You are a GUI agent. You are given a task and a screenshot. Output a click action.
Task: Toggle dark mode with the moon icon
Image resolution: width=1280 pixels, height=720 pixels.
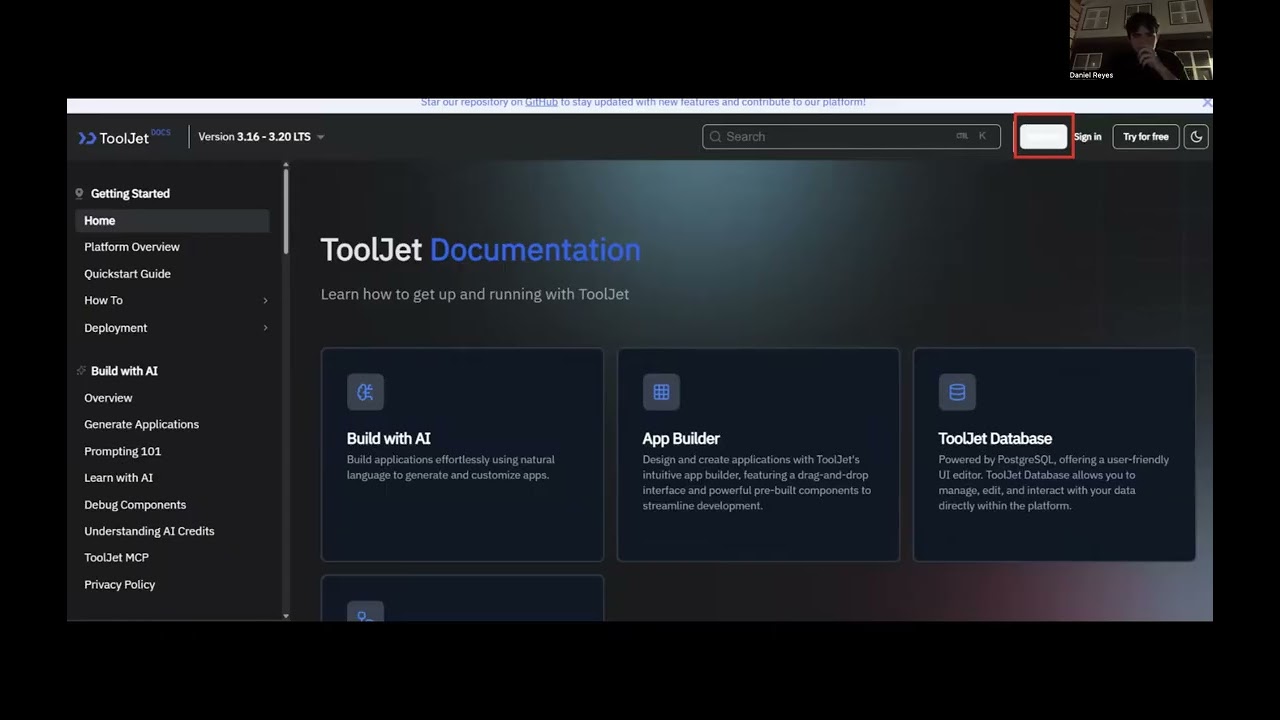pos(1196,137)
